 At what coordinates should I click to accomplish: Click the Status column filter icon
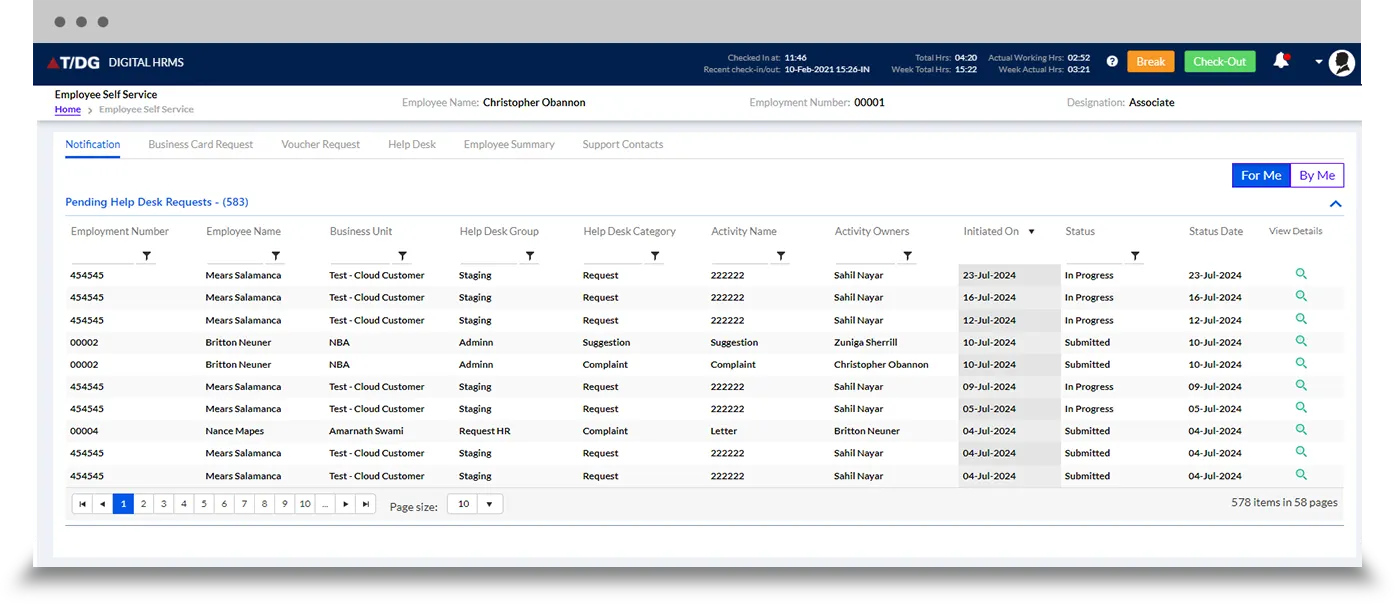click(1135, 256)
